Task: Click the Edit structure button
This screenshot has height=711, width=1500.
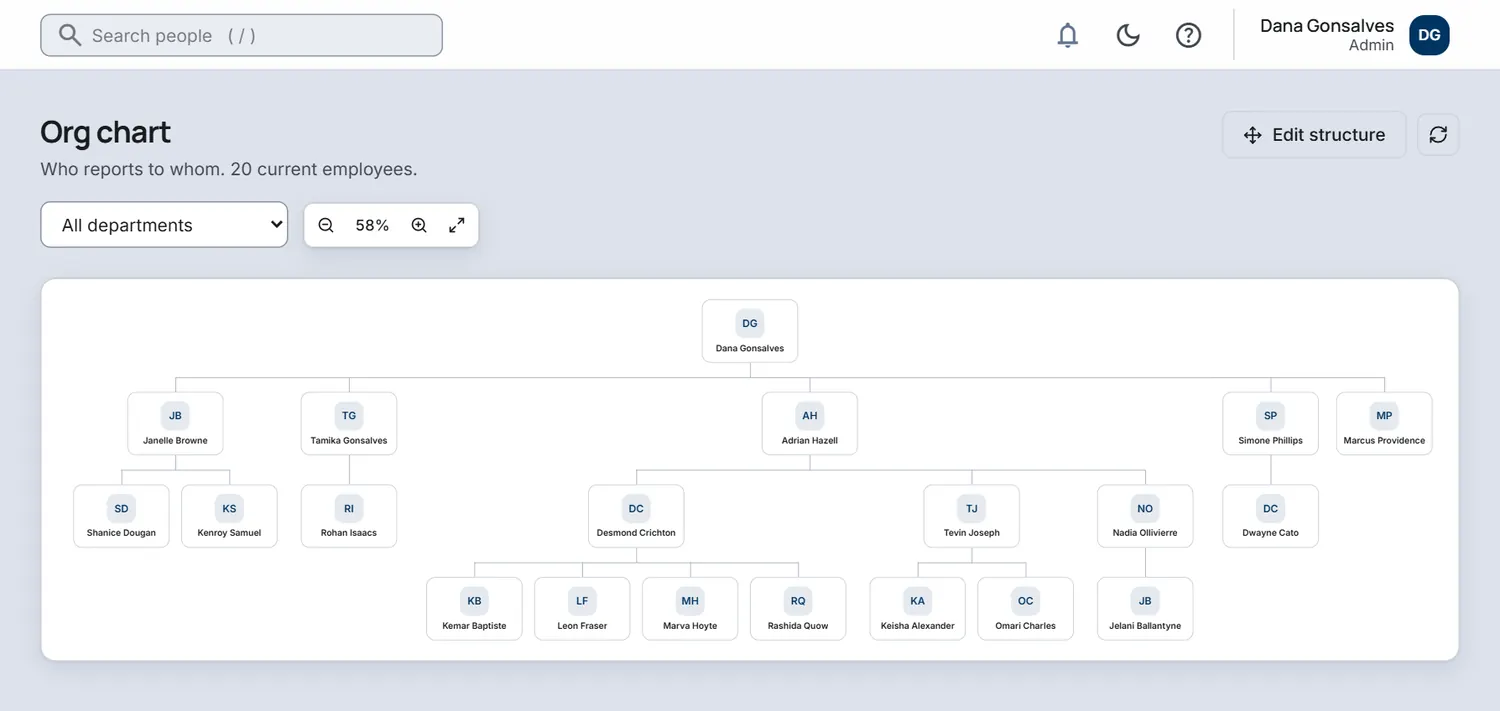Action: (x=1314, y=135)
